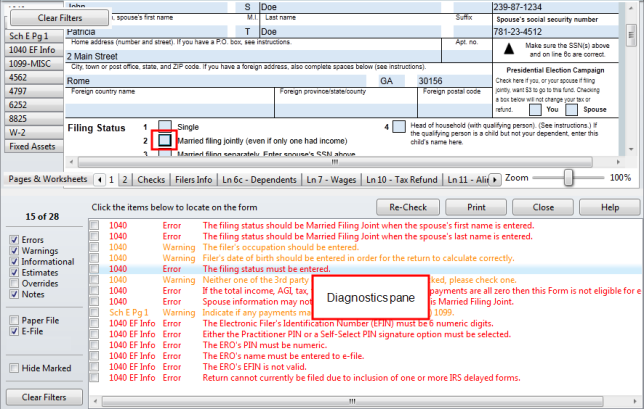Go to page 2 tab
Viewport: 644px width, 409px height.
click(125, 179)
